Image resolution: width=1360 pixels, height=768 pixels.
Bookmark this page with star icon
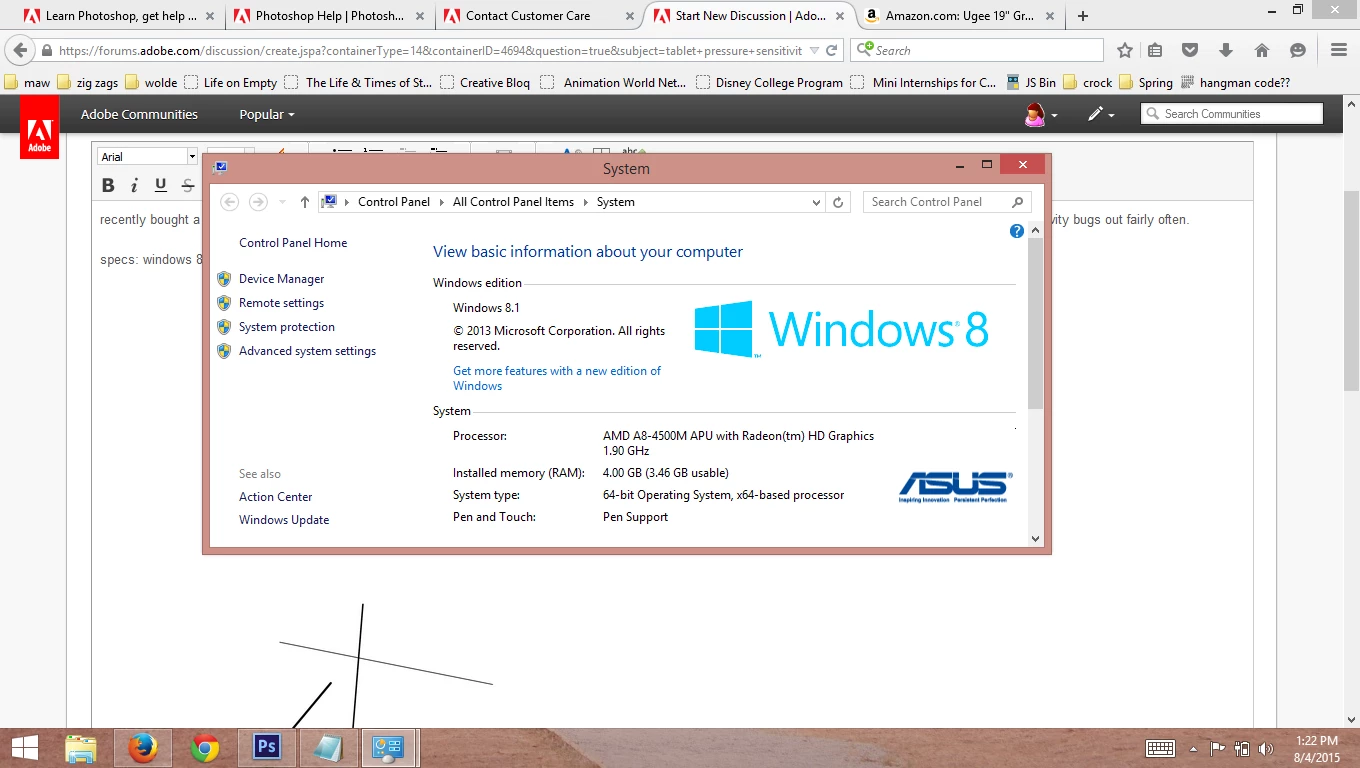point(1125,50)
